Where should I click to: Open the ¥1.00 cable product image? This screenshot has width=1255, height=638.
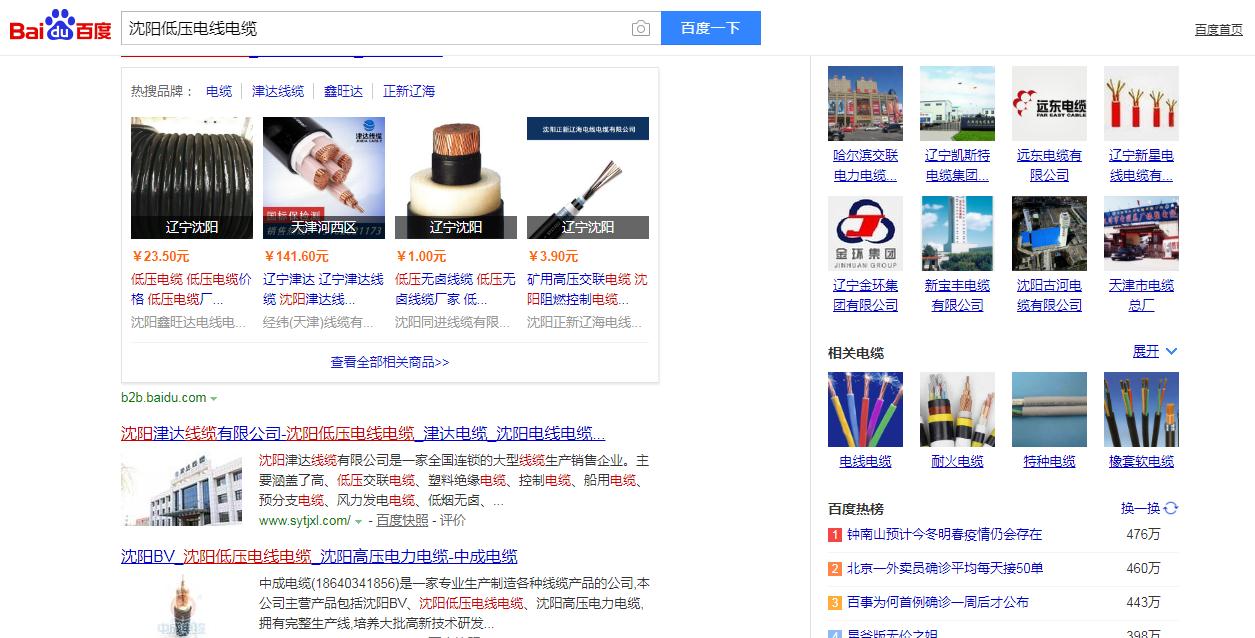pyautogui.click(x=456, y=178)
